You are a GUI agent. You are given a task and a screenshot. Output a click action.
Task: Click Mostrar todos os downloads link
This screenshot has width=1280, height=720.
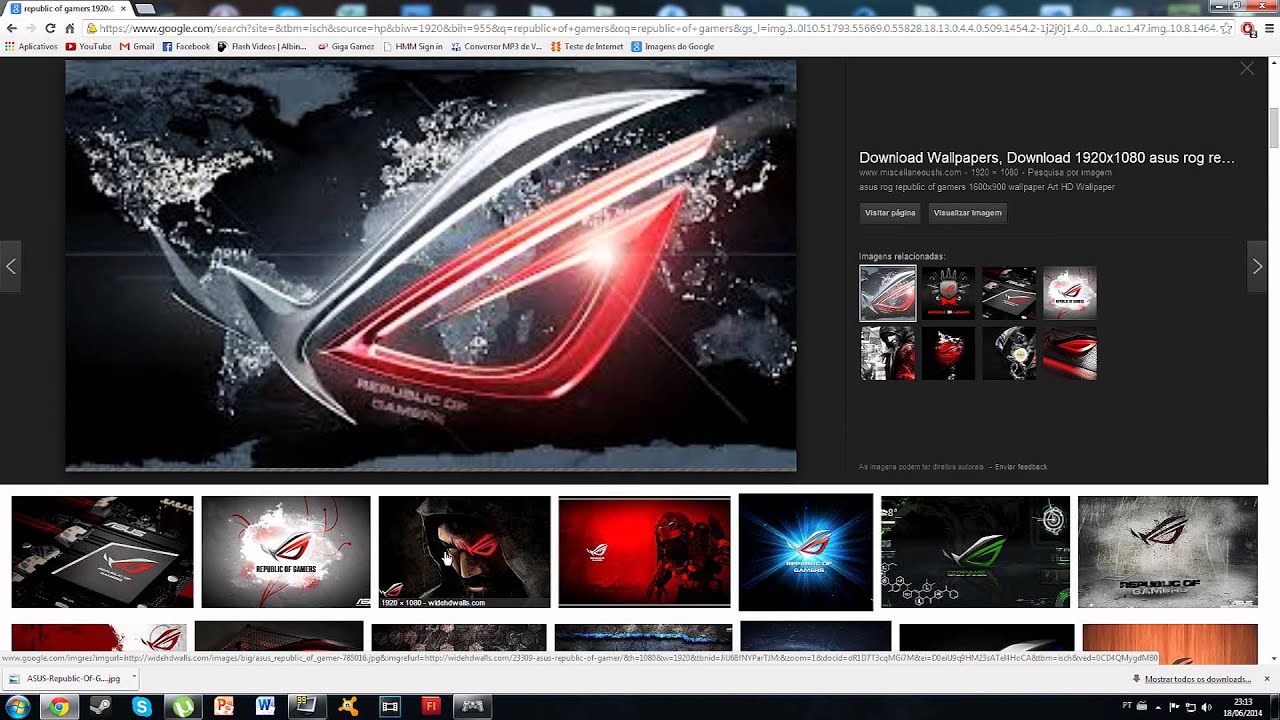[1196, 679]
